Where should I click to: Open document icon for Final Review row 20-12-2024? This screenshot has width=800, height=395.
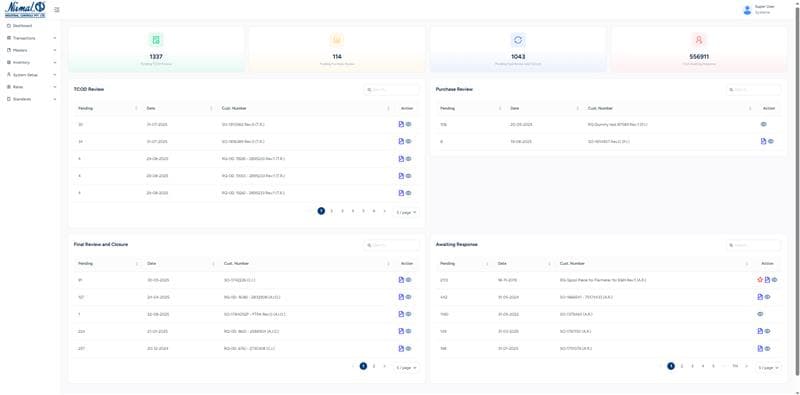click(x=401, y=349)
